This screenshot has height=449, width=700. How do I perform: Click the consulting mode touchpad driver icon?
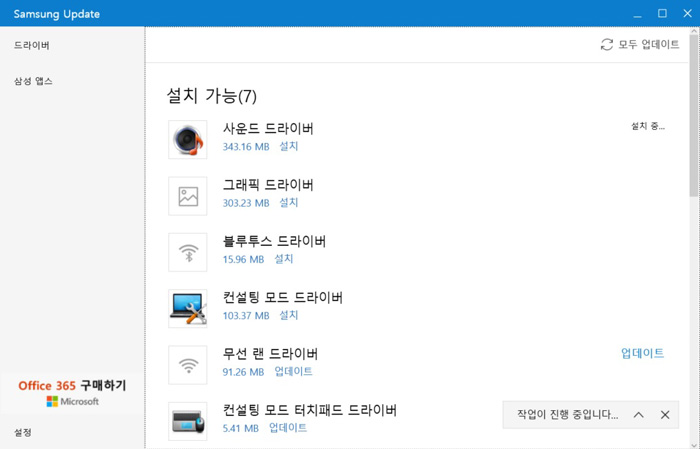click(188, 421)
